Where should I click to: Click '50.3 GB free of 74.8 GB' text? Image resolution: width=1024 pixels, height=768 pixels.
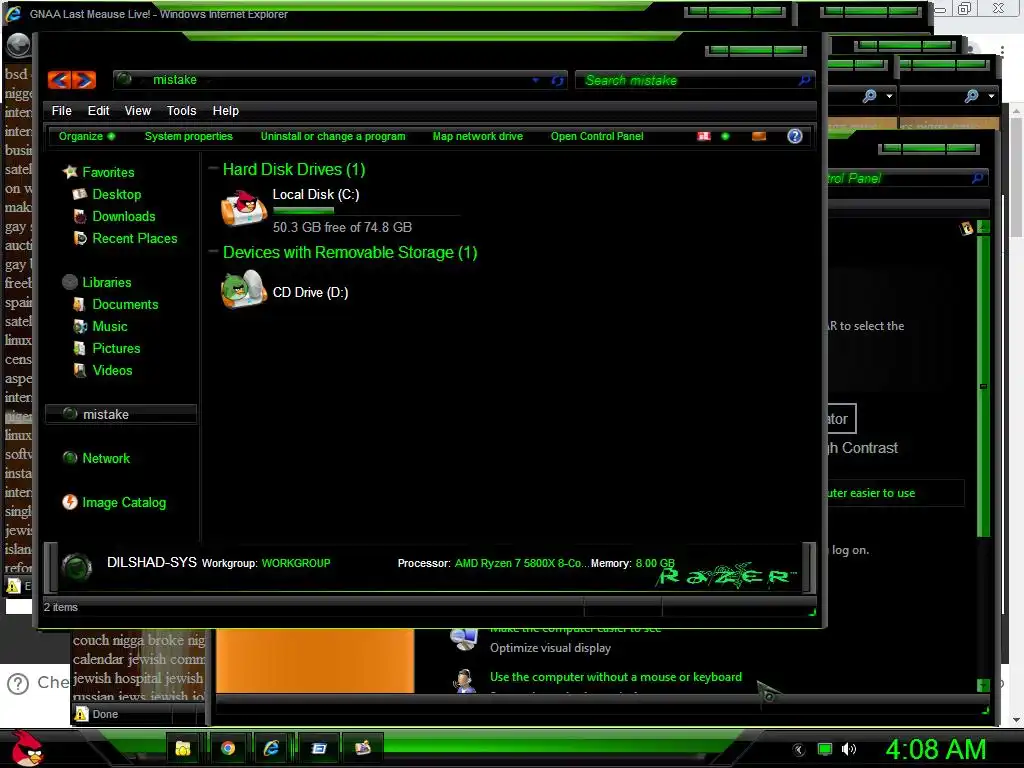342,227
